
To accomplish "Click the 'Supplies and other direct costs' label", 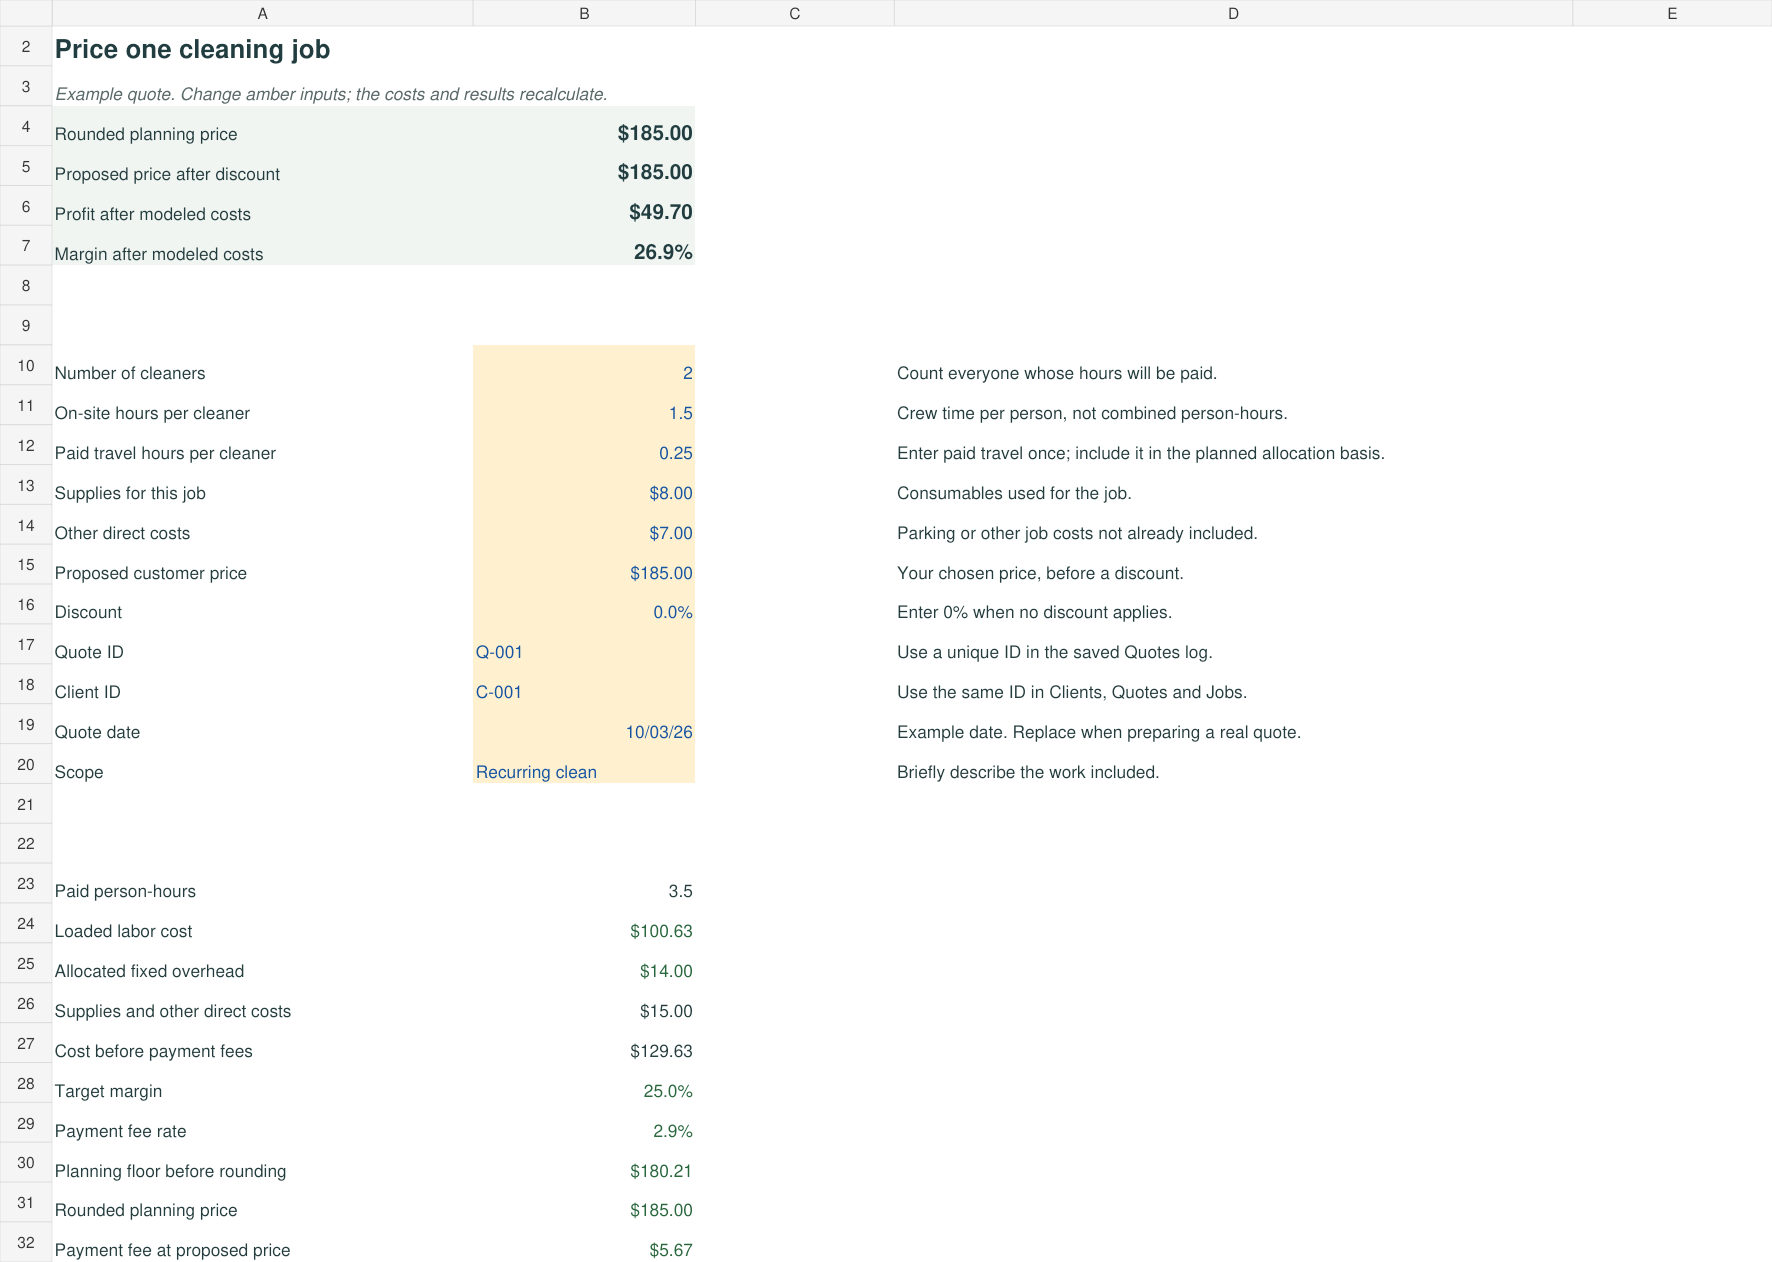I will 173,1011.
